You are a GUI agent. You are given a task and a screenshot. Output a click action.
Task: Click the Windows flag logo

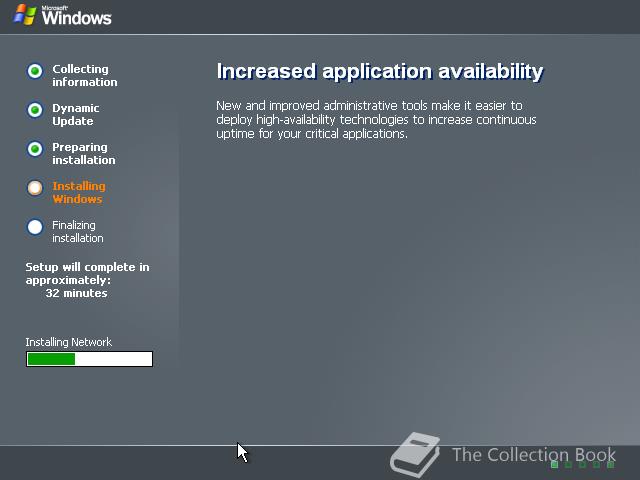pyautogui.click(x=25, y=15)
